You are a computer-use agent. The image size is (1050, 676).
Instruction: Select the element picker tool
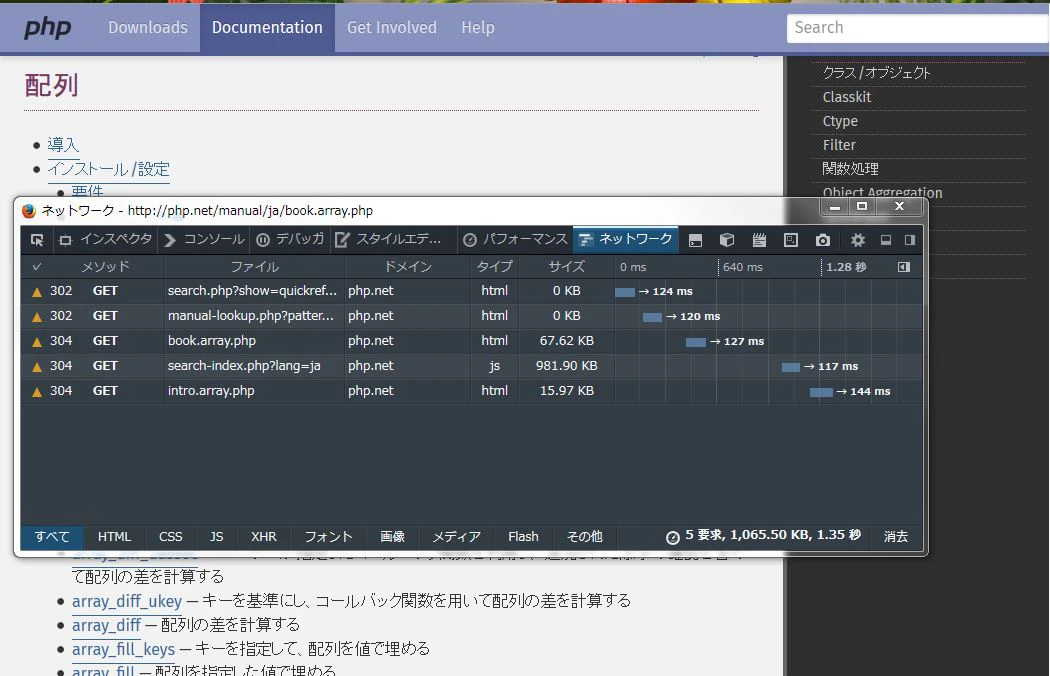pos(37,240)
